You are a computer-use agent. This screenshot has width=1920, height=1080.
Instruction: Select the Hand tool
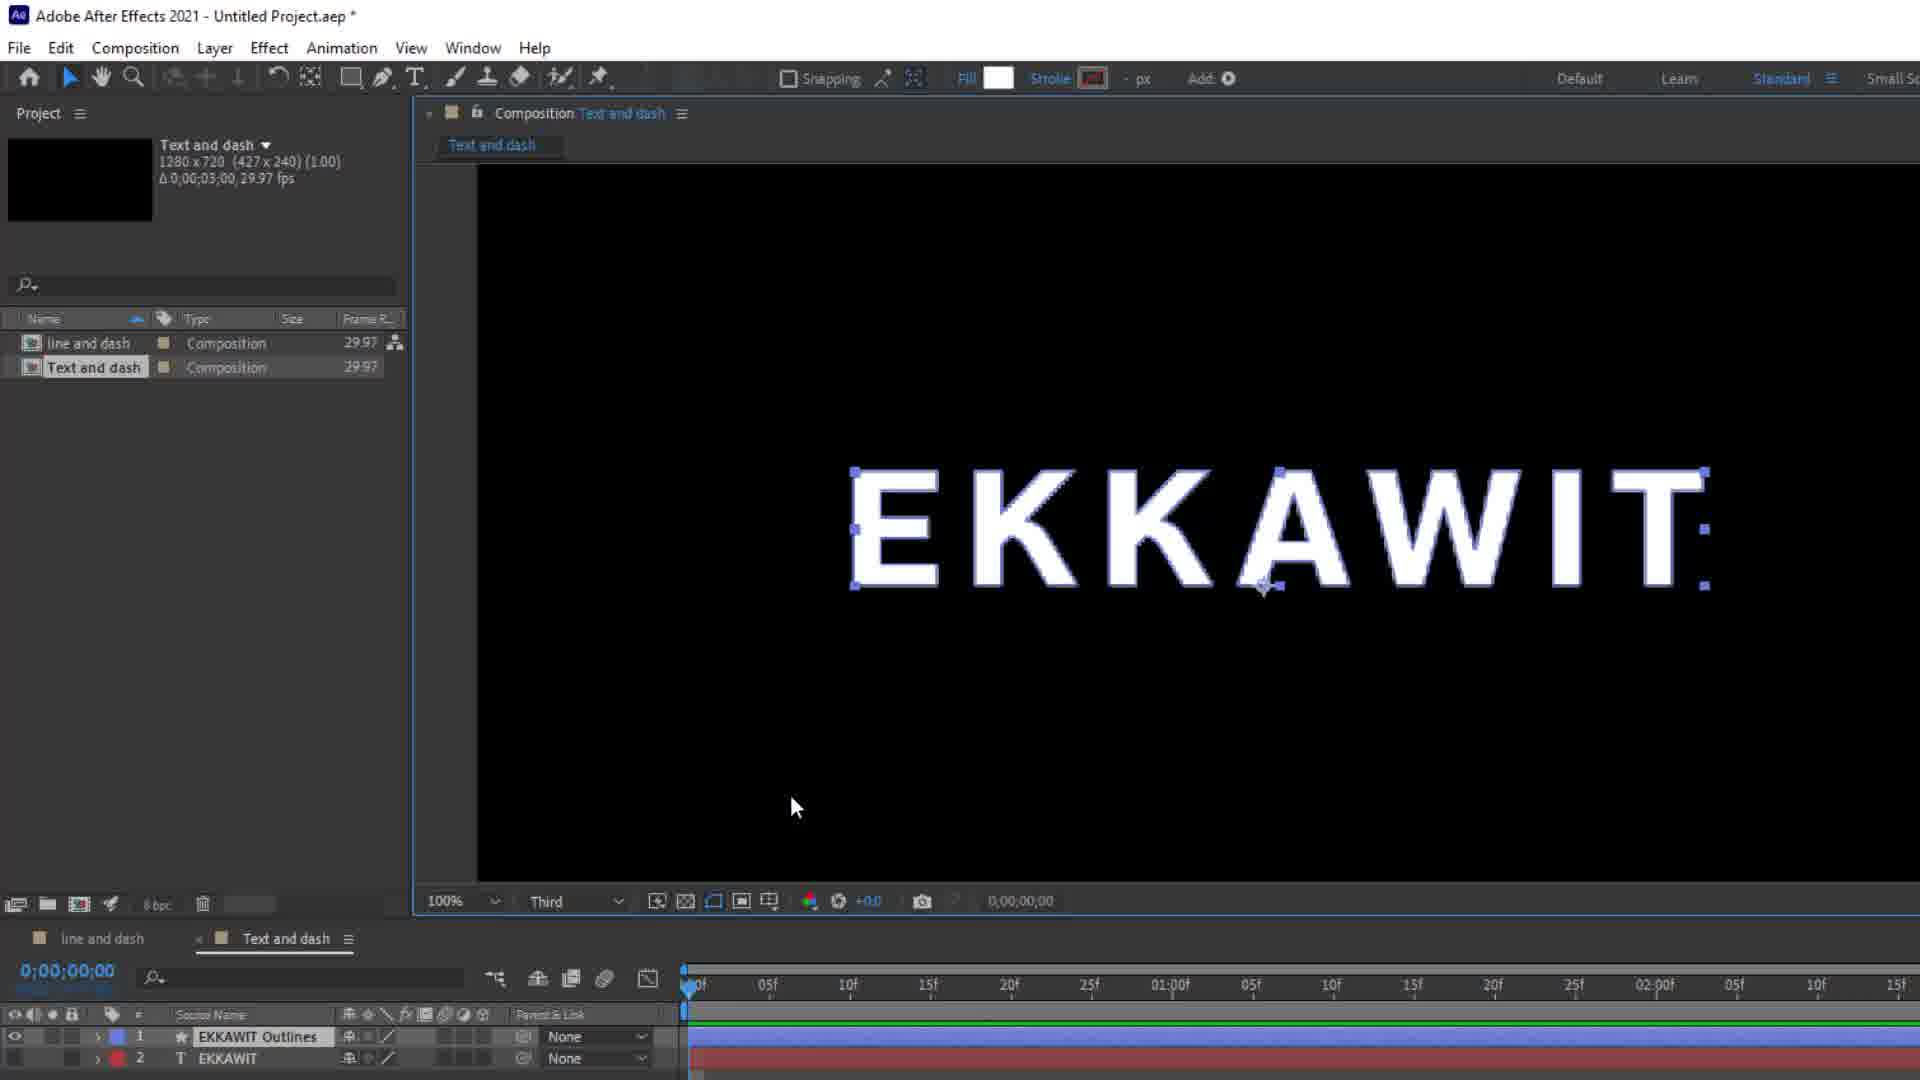(x=101, y=78)
